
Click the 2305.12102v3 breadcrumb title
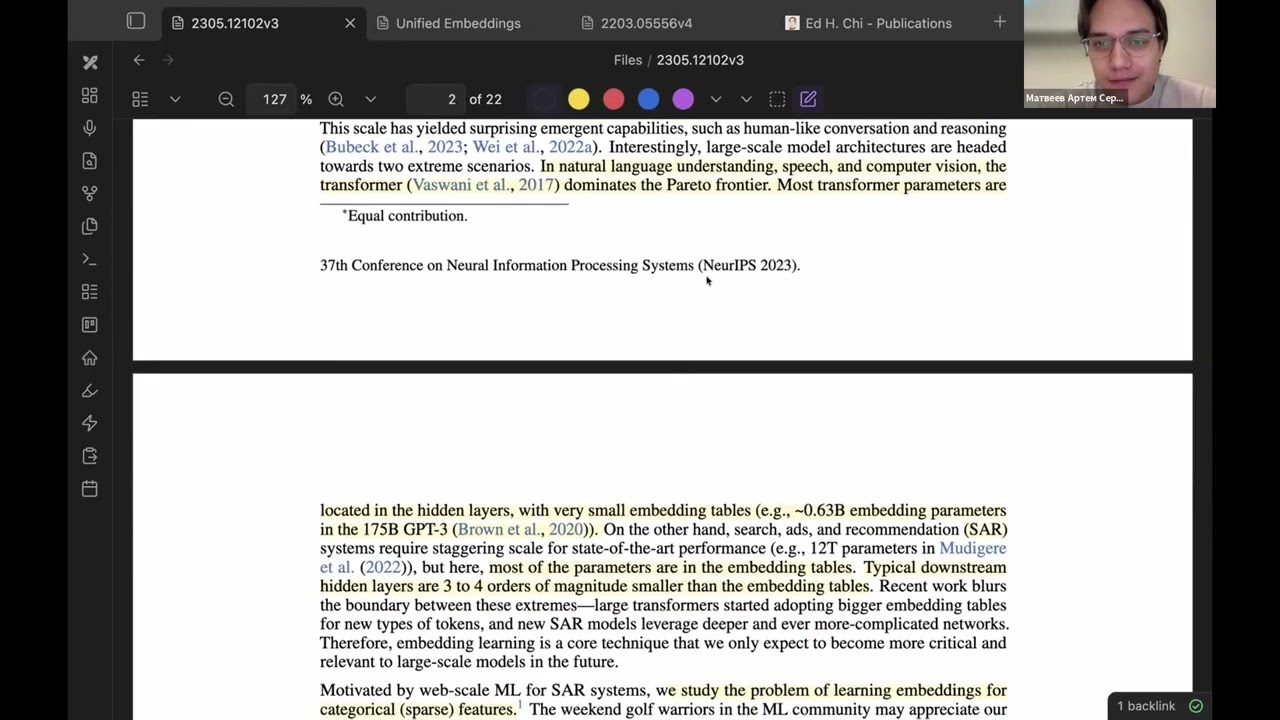tap(700, 60)
